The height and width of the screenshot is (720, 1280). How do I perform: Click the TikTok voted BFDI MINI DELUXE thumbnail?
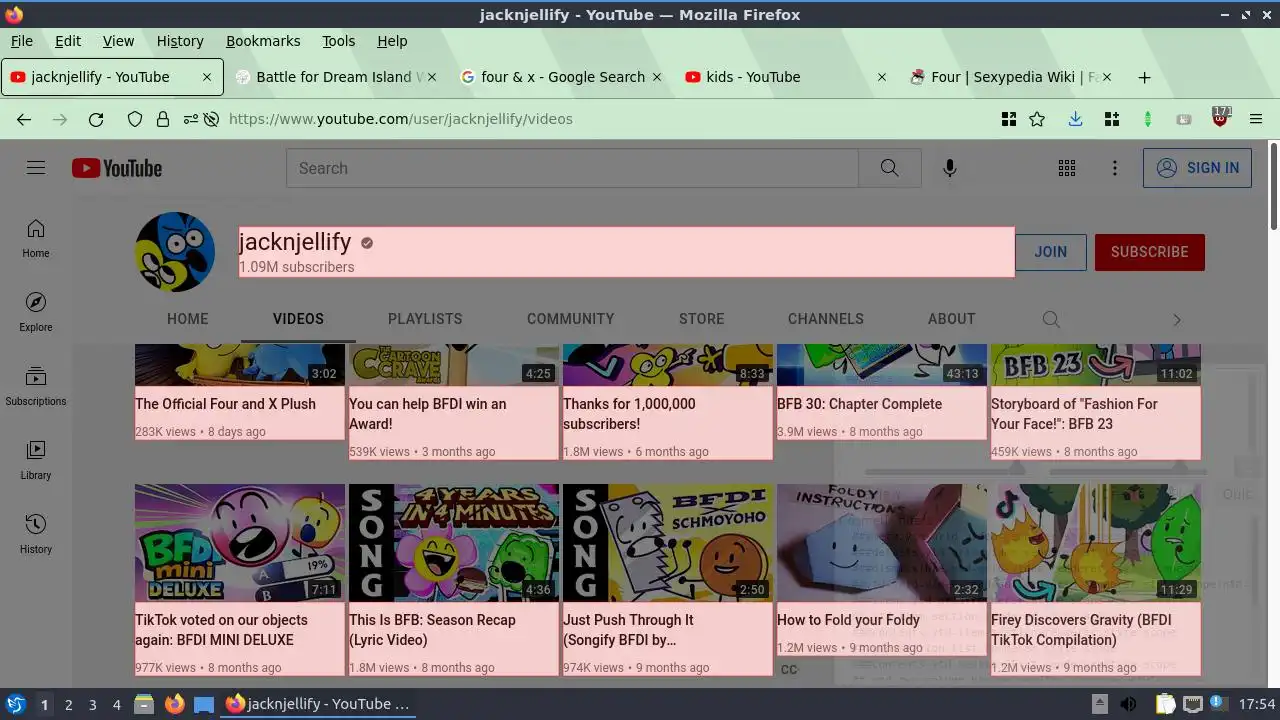(240, 542)
